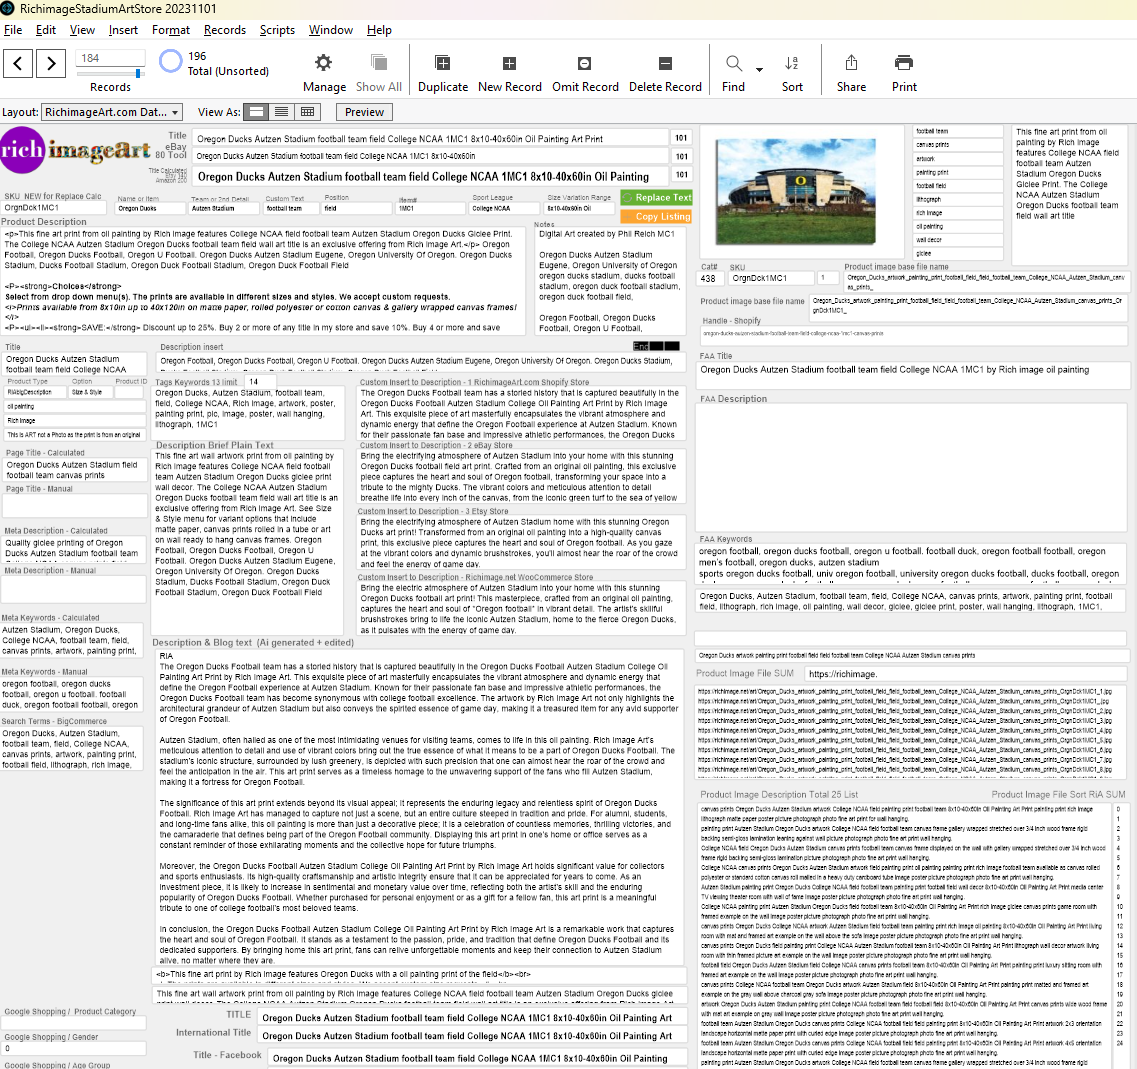Switch to List view in View As

point(282,112)
